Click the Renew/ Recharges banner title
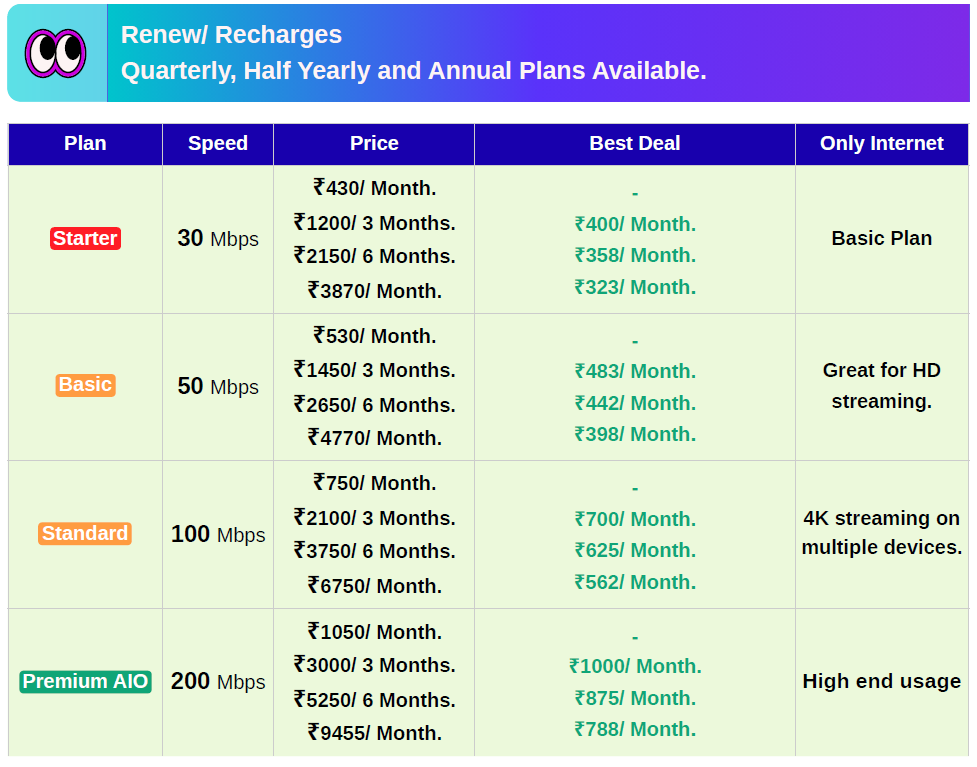 click(x=231, y=34)
